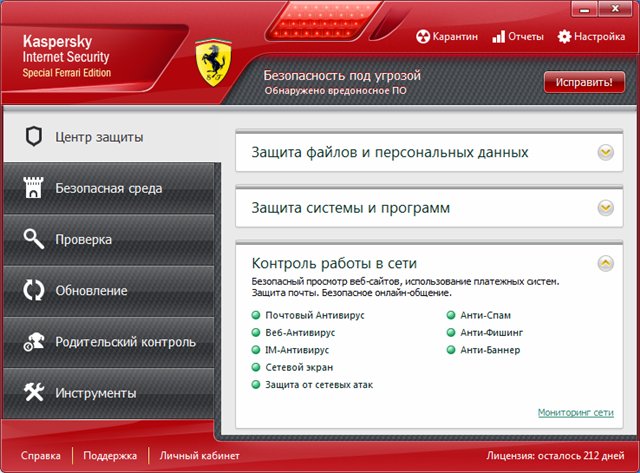Open Настройка from top bar
This screenshot has height=473, width=640.
click(x=591, y=37)
